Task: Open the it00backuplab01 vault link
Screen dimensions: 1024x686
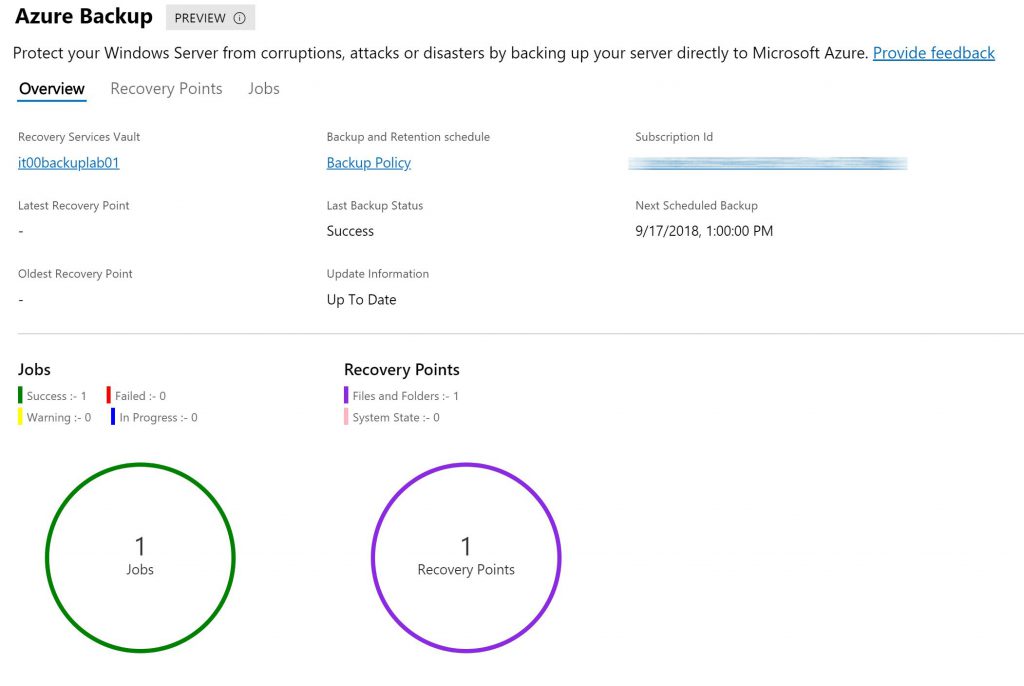Action: click(69, 163)
